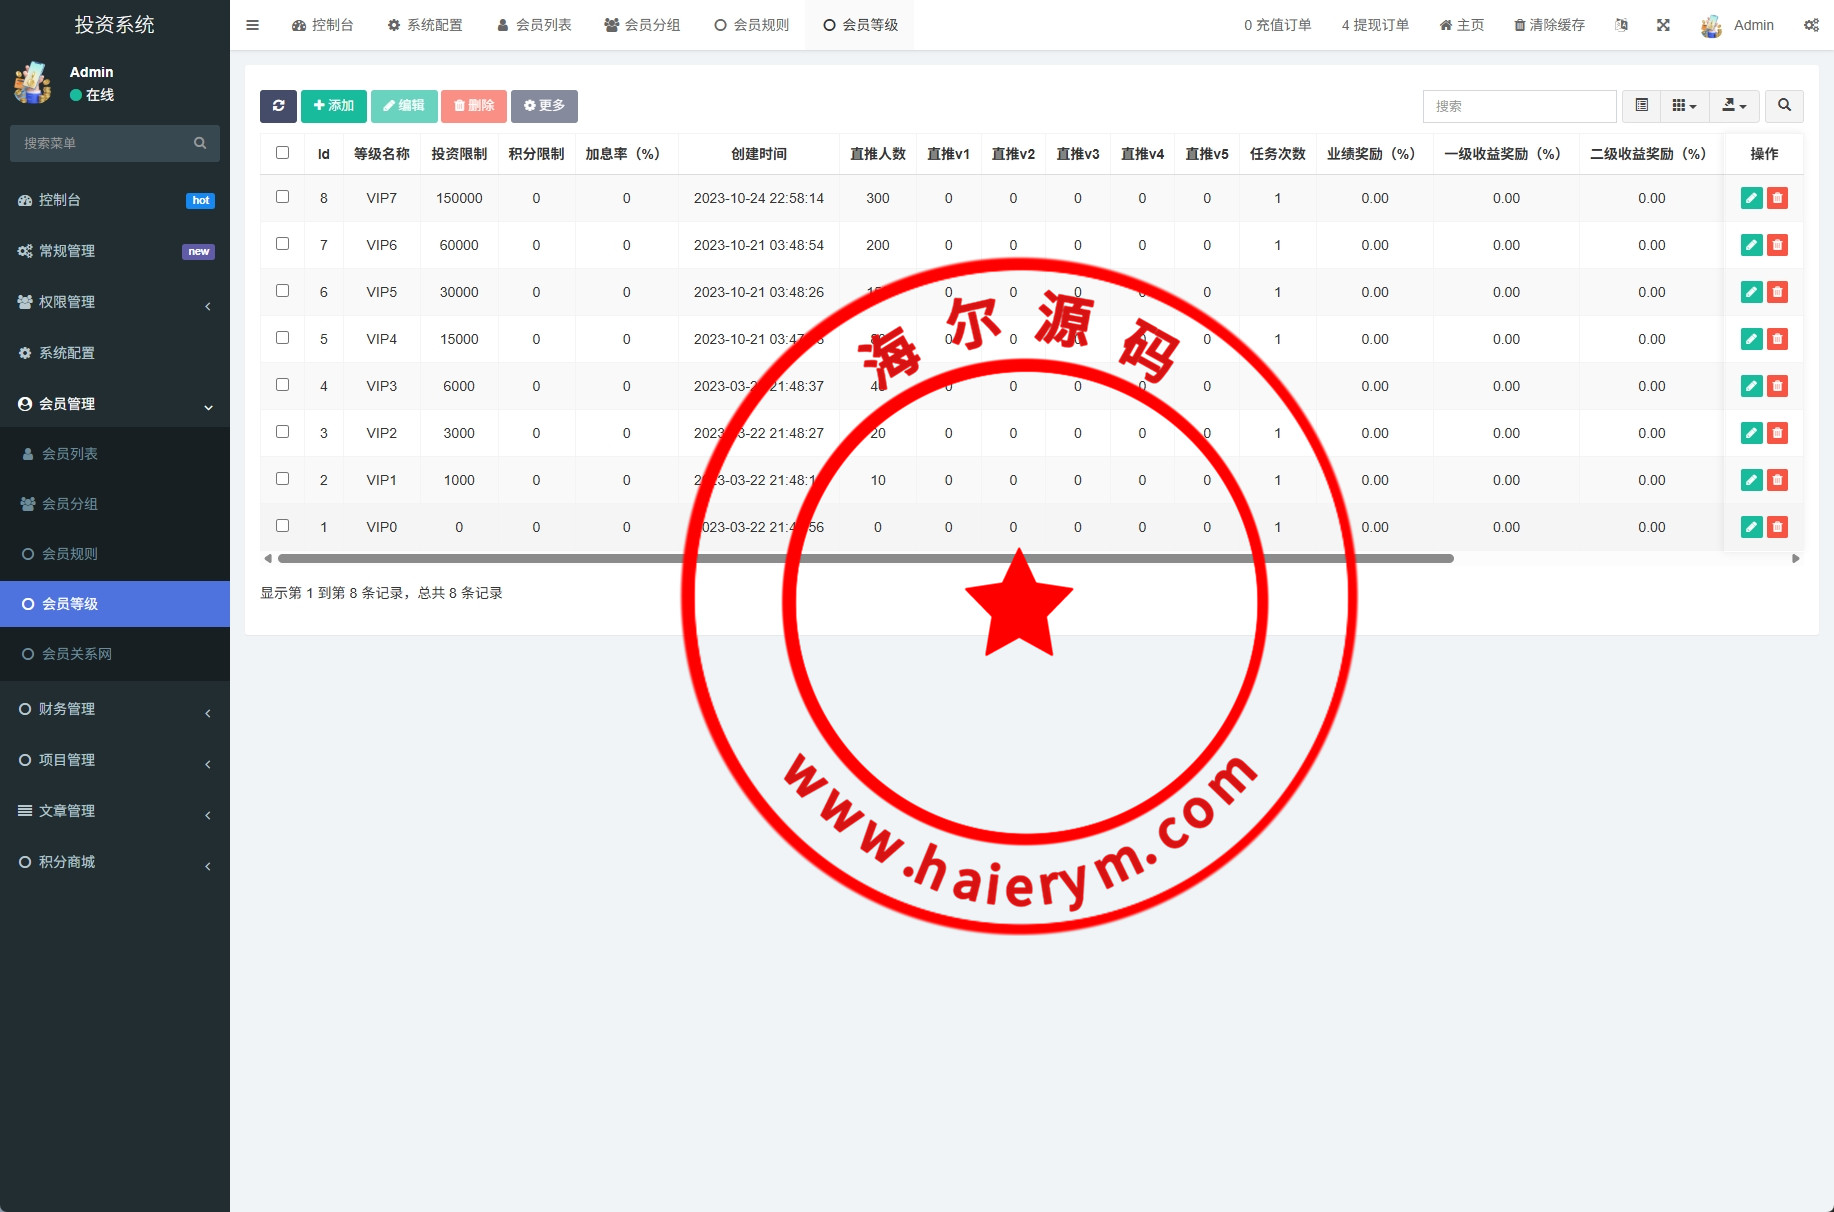1834x1212 pixels.
Task: Click the hamburger menu toggle icon
Action: (x=253, y=25)
